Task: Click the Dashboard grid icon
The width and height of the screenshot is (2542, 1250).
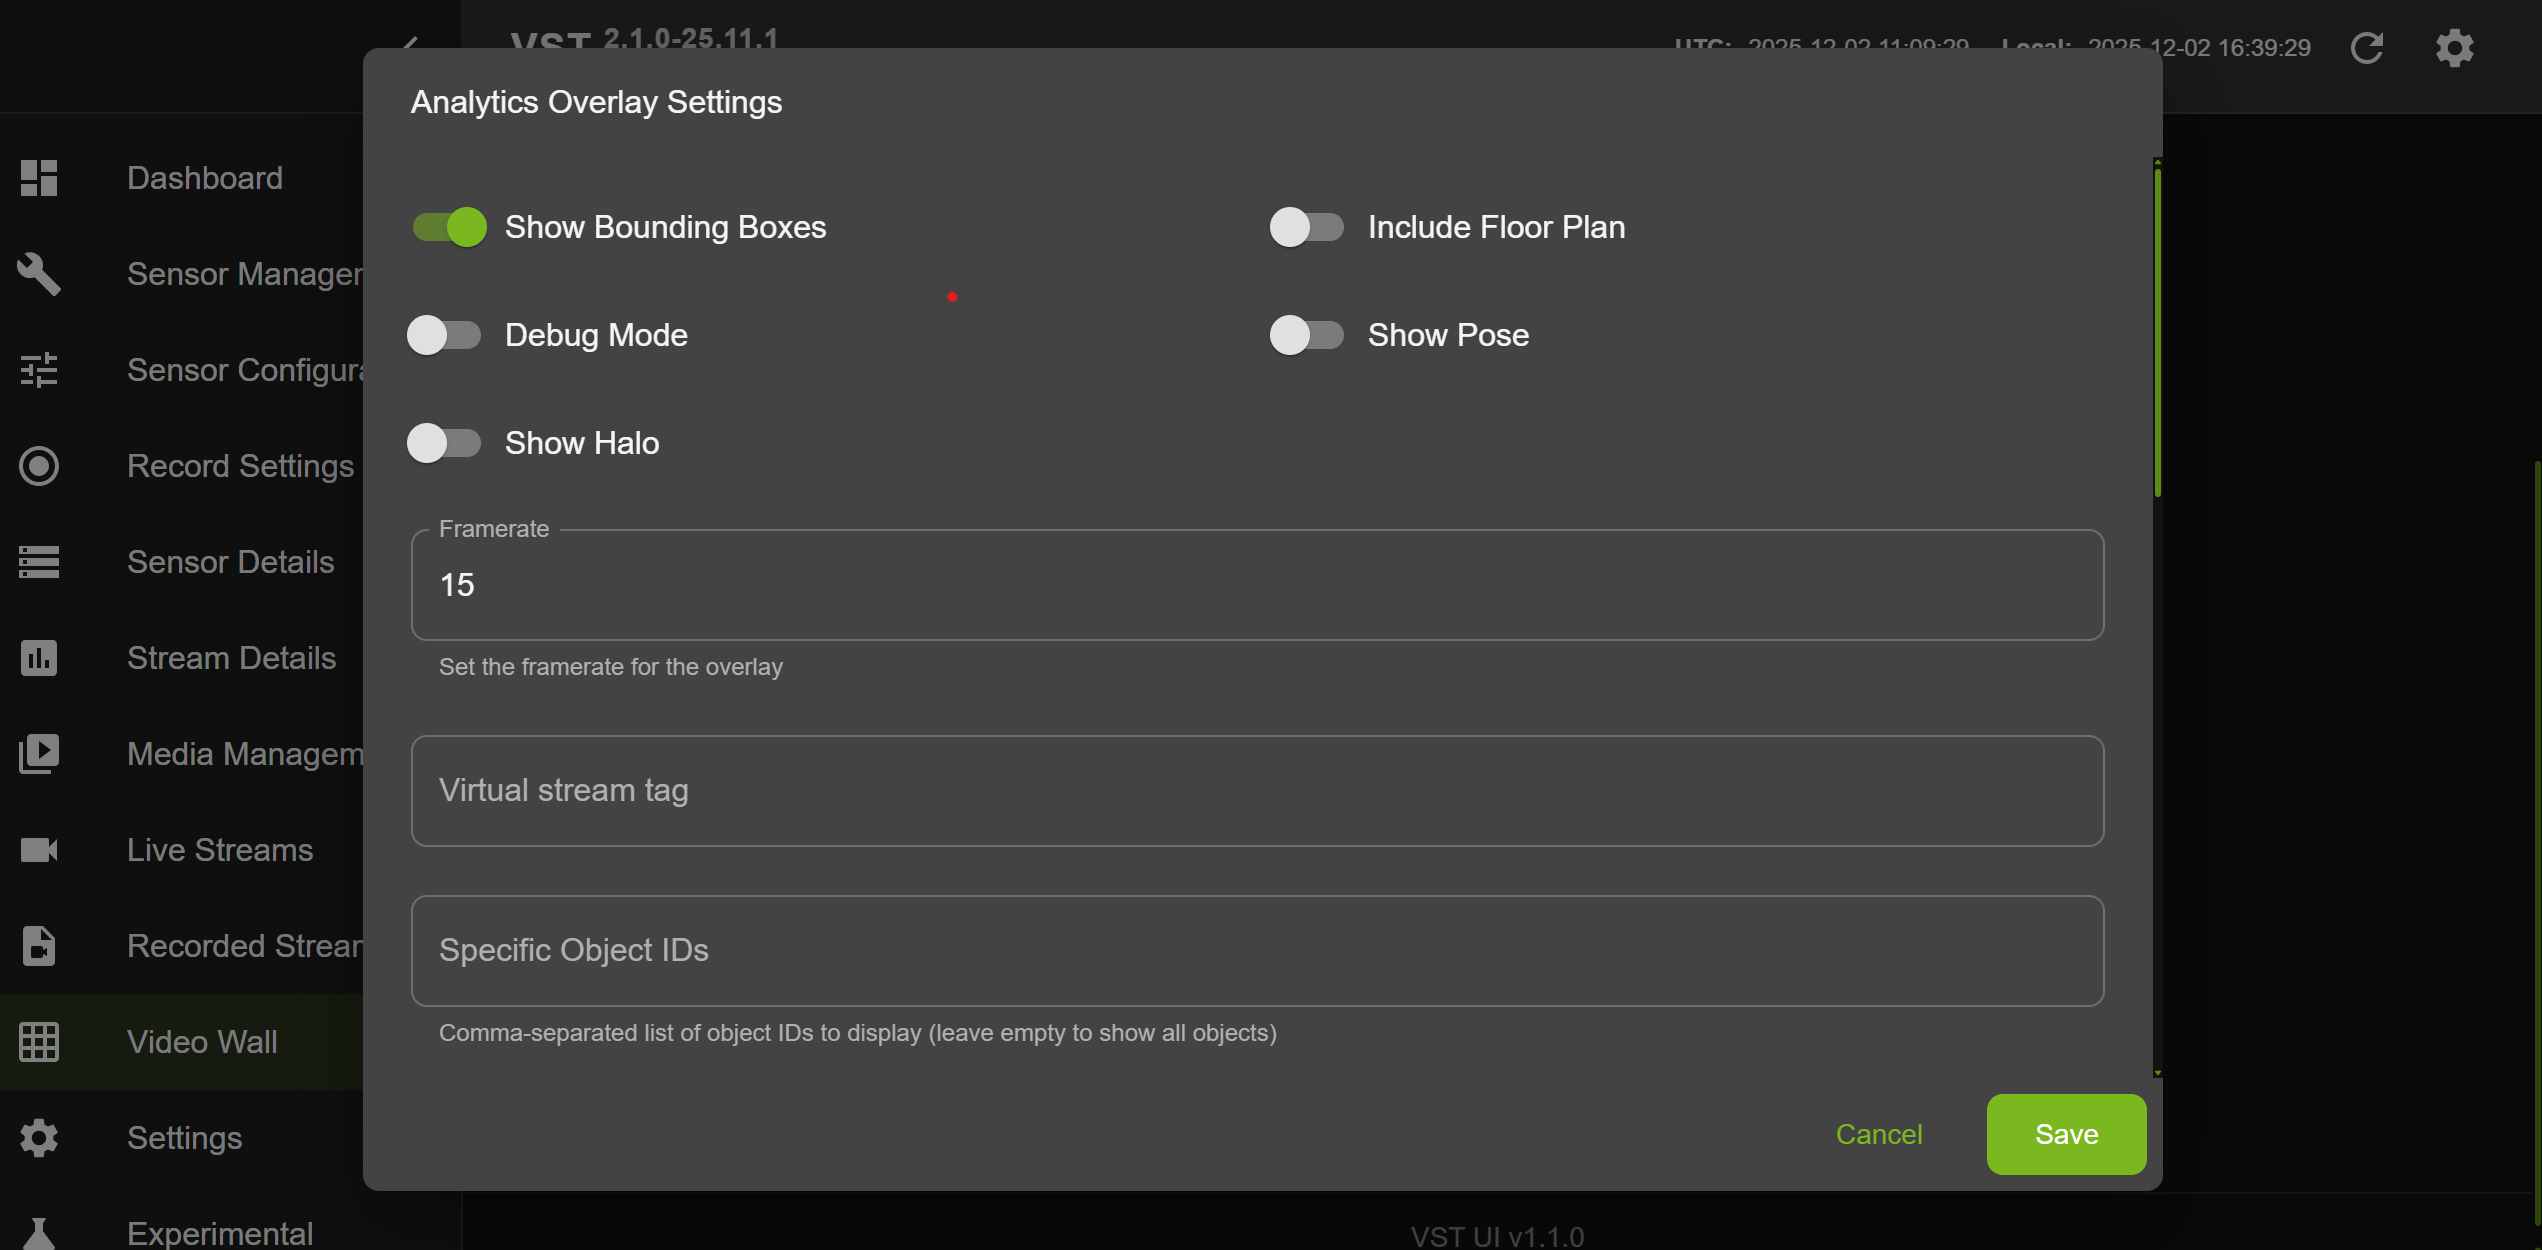Action: (39, 178)
